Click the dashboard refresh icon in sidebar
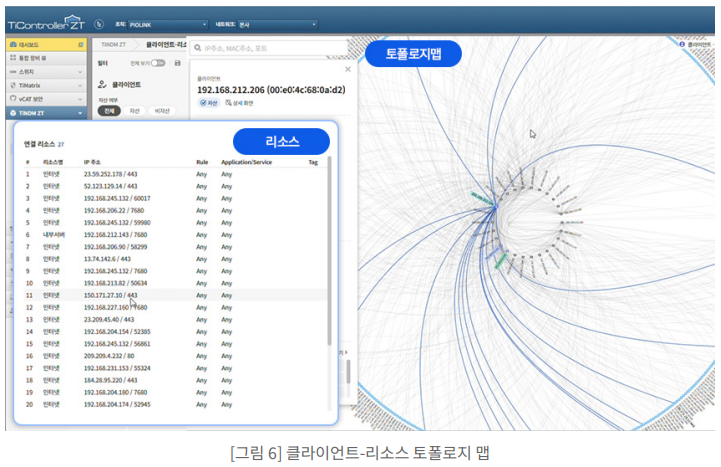Viewport: 721px width, 467px height. [80, 45]
